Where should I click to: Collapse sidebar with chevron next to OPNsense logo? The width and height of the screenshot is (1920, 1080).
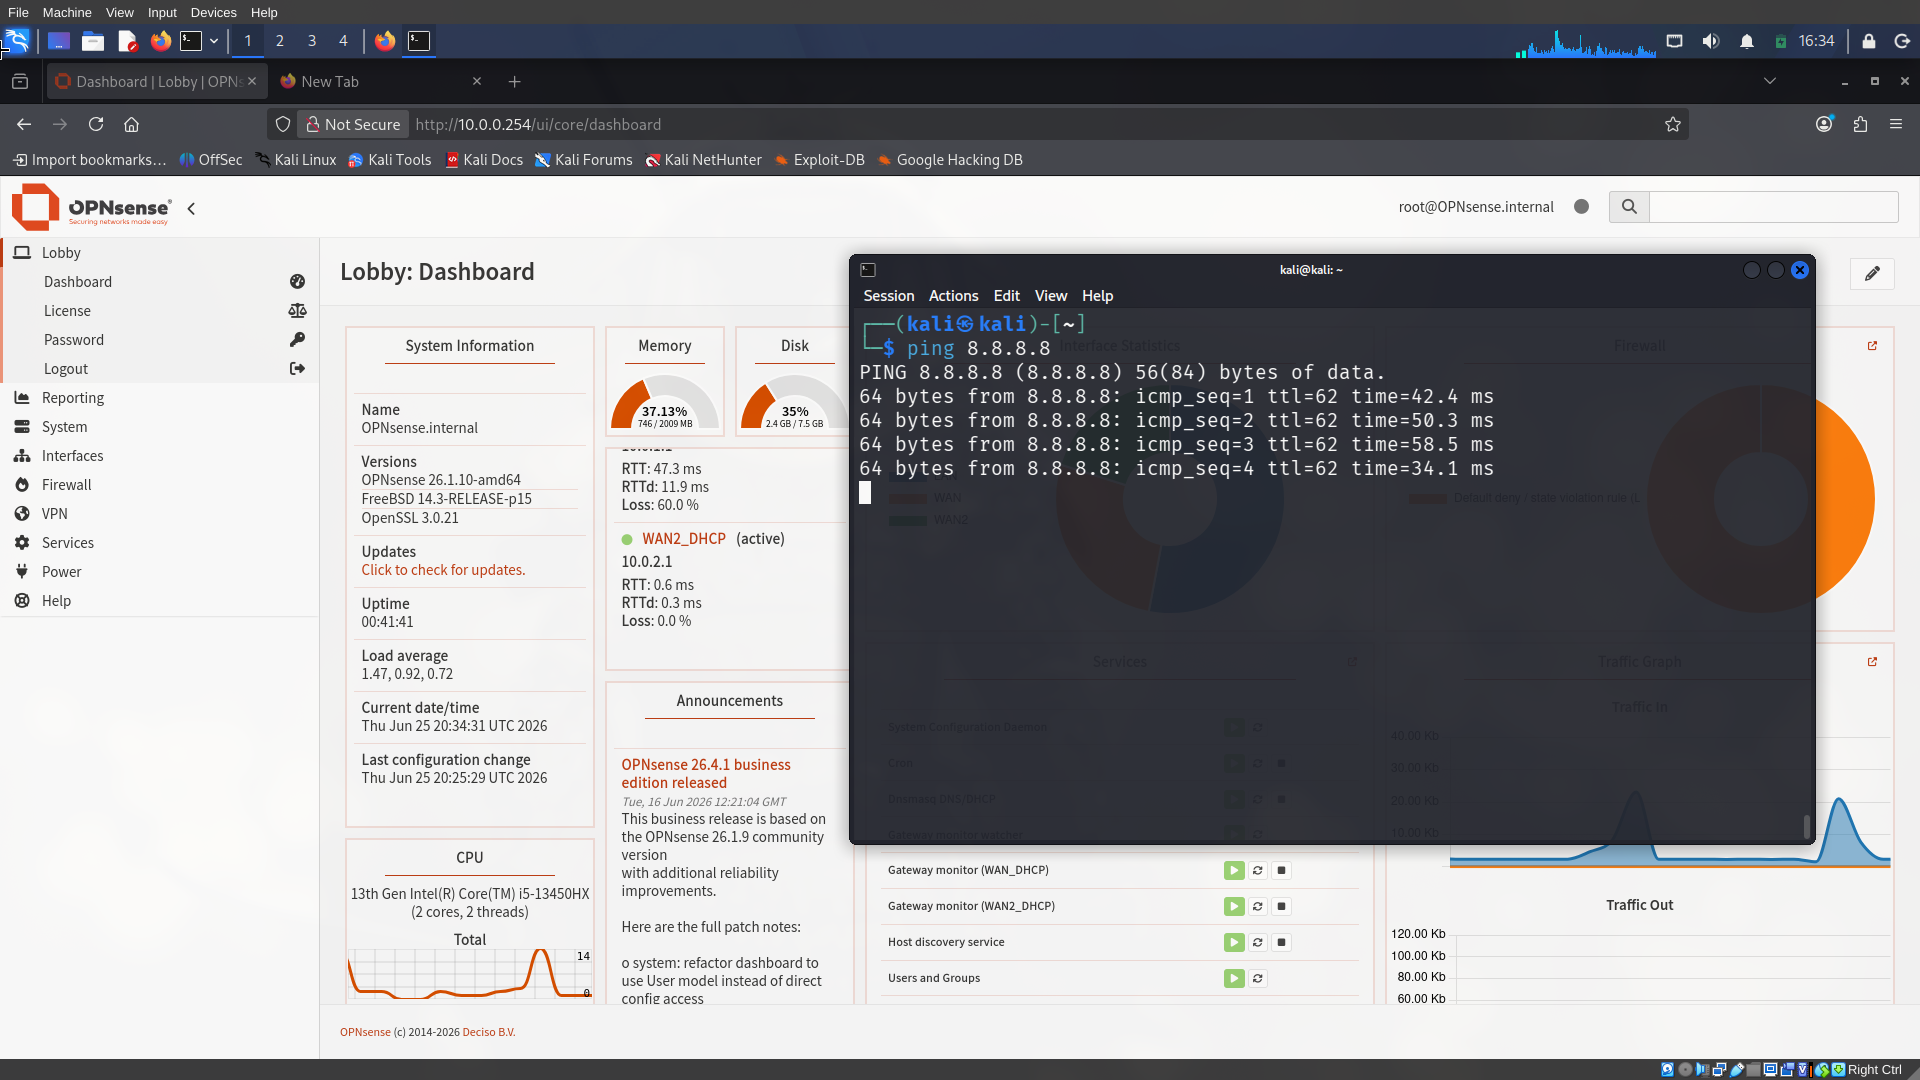pyautogui.click(x=191, y=209)
